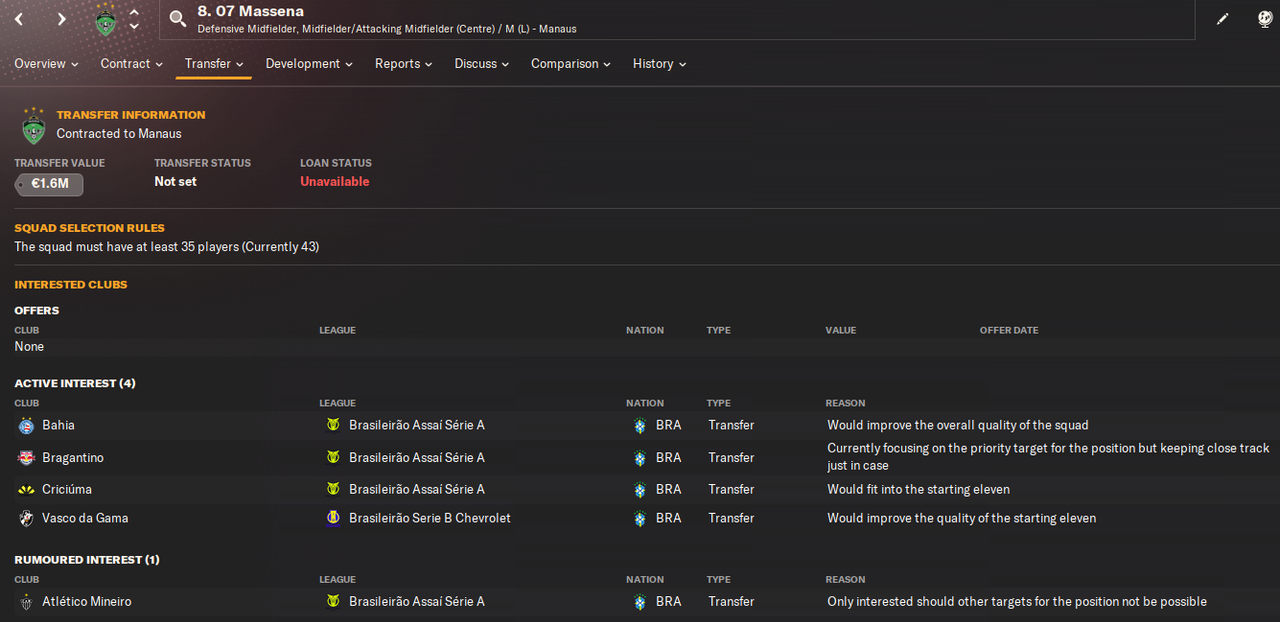Open the Comparison dropdown tab

(x=571, y=64)
